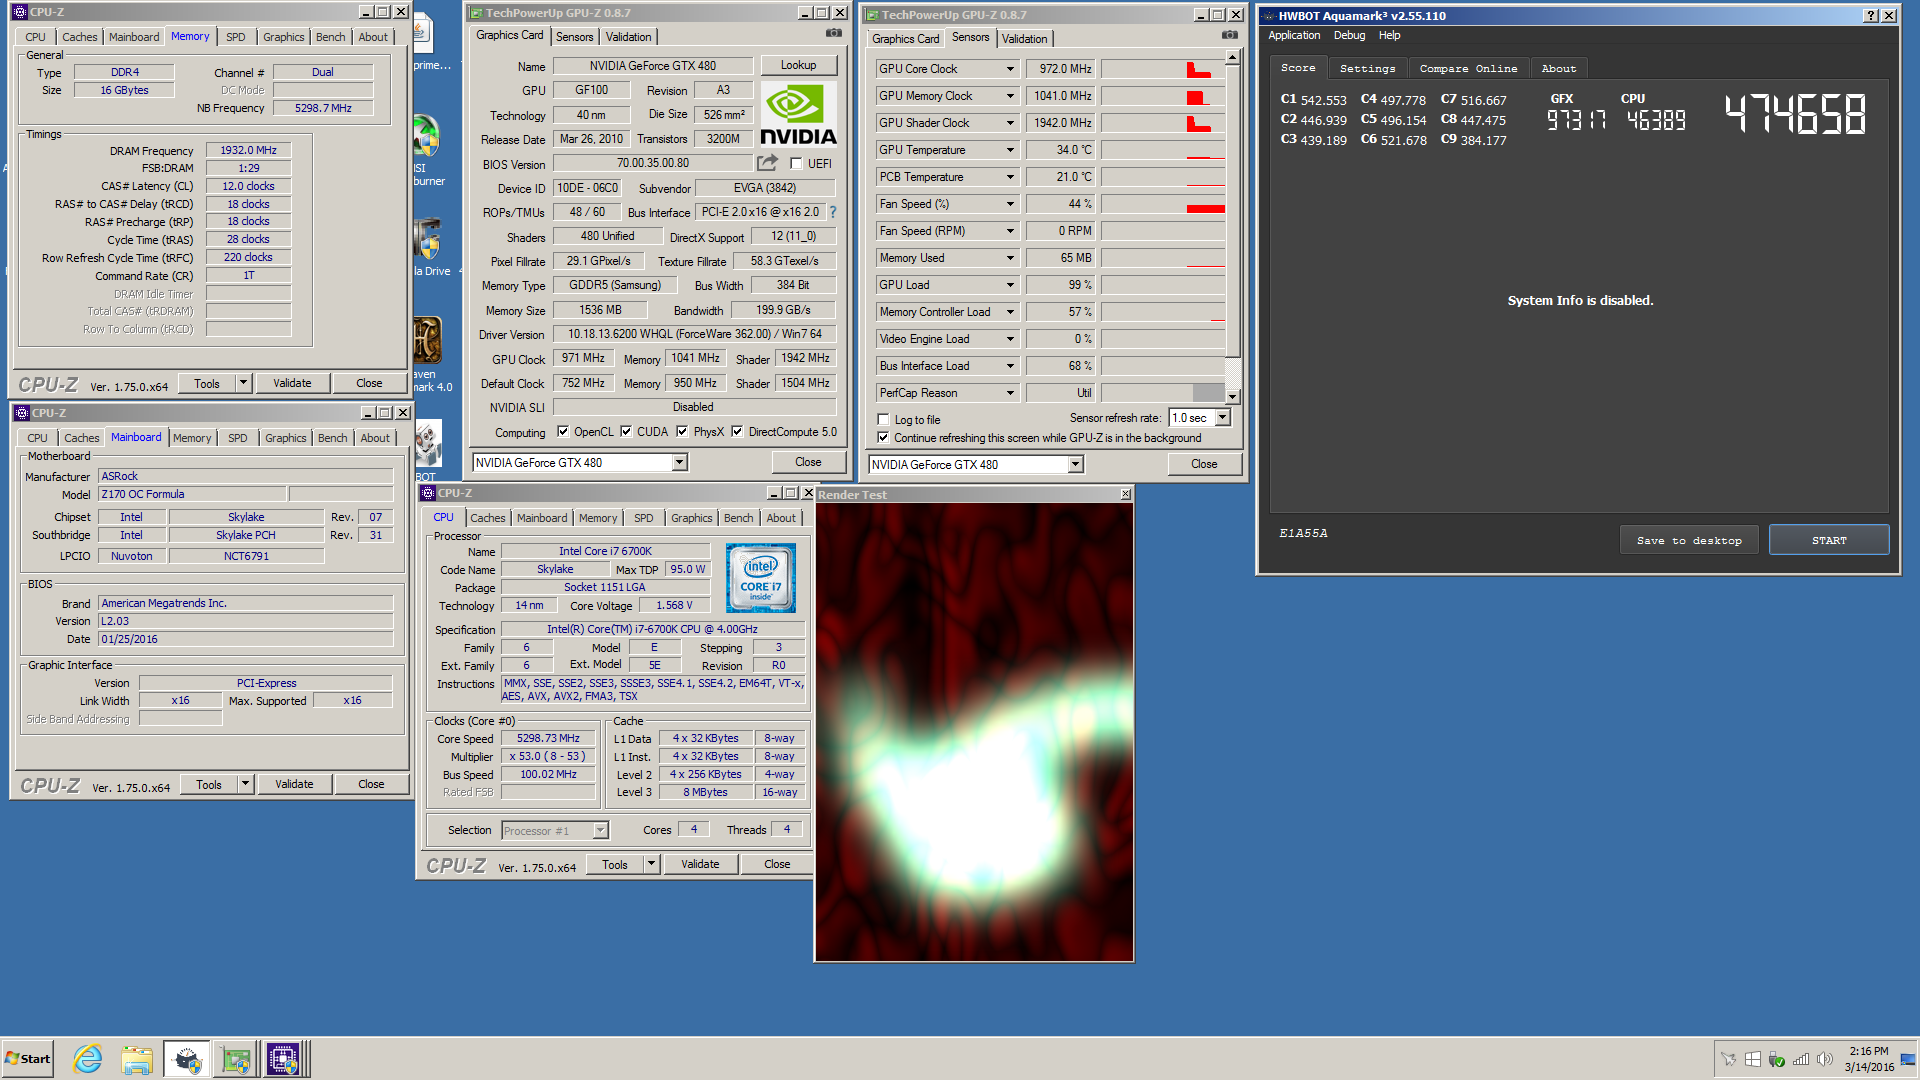Open the Validation tab in GPU-Z Sensors window

[1025, 39]
